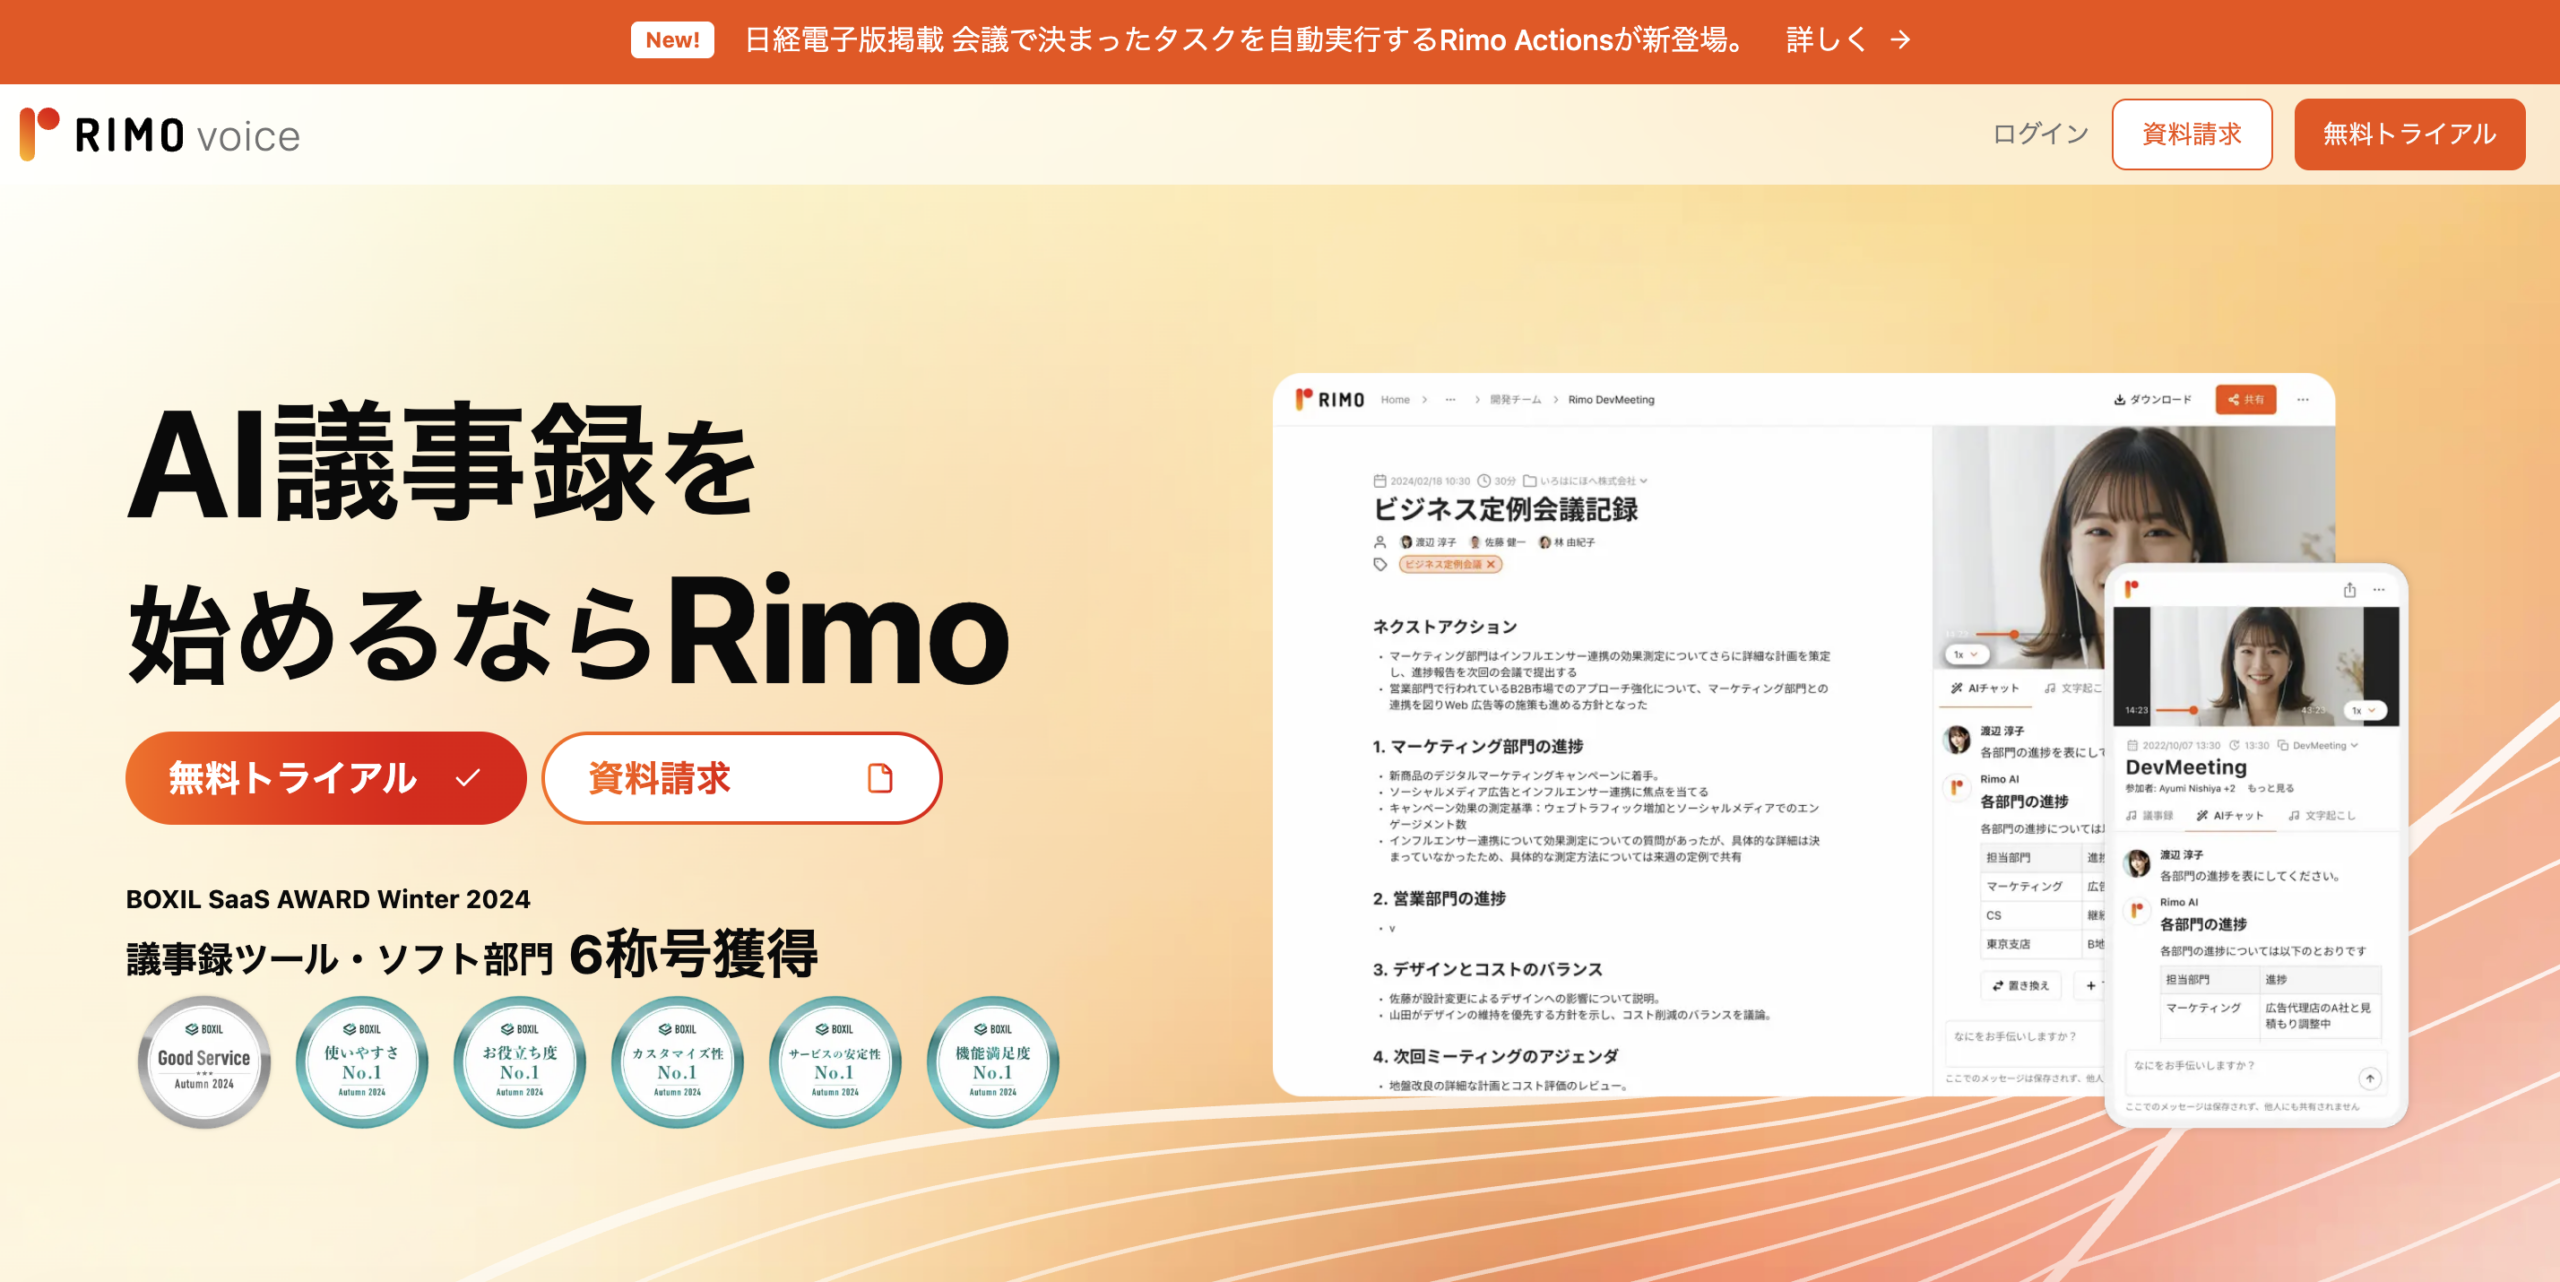Viewport: 2560px width, 1282px height.
Task: Click the 渡辺 淳子 participant name under the title
Action: (1436, 542)
